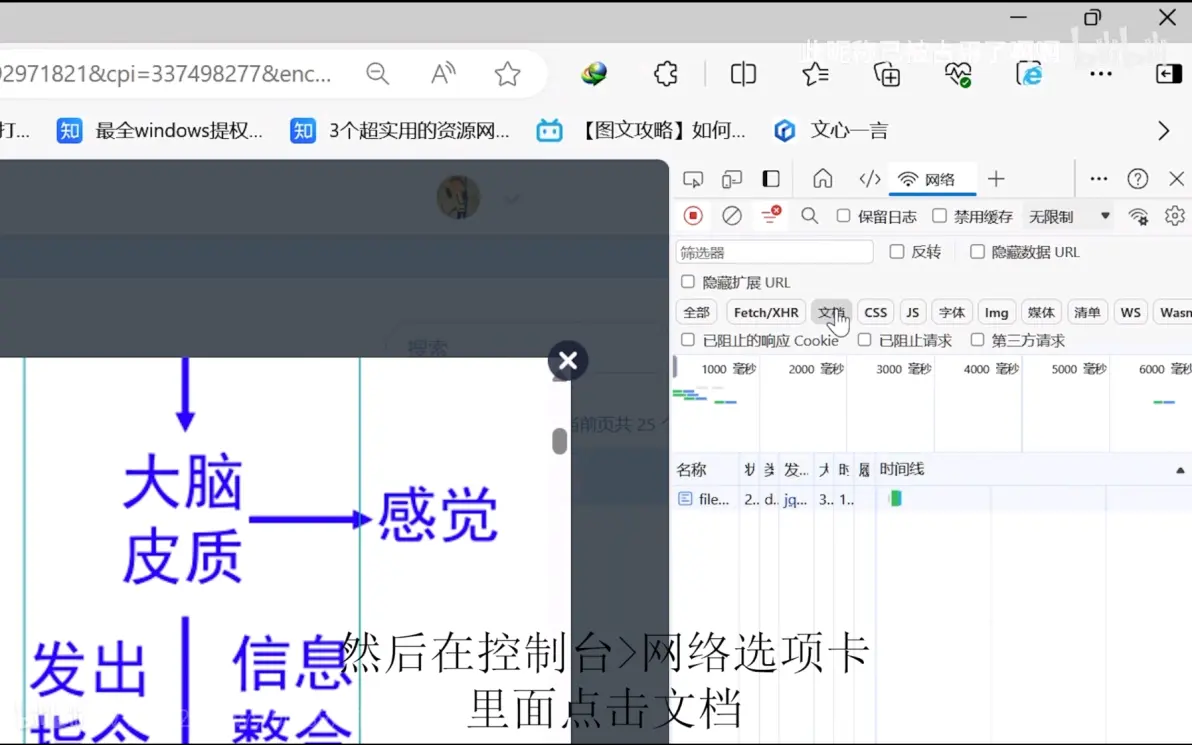
Task: Open the 文心一言 bookmark
Action: 831,131
